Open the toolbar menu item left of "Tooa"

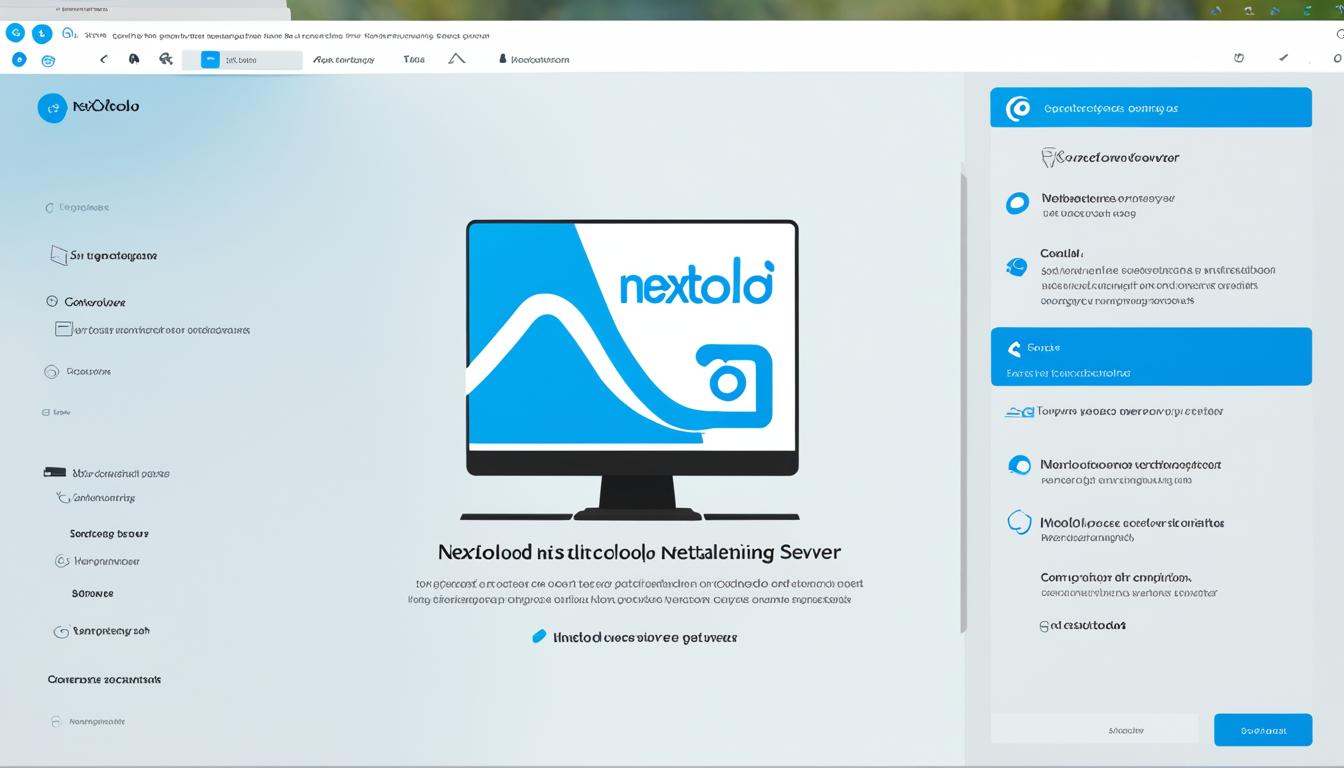343,59
